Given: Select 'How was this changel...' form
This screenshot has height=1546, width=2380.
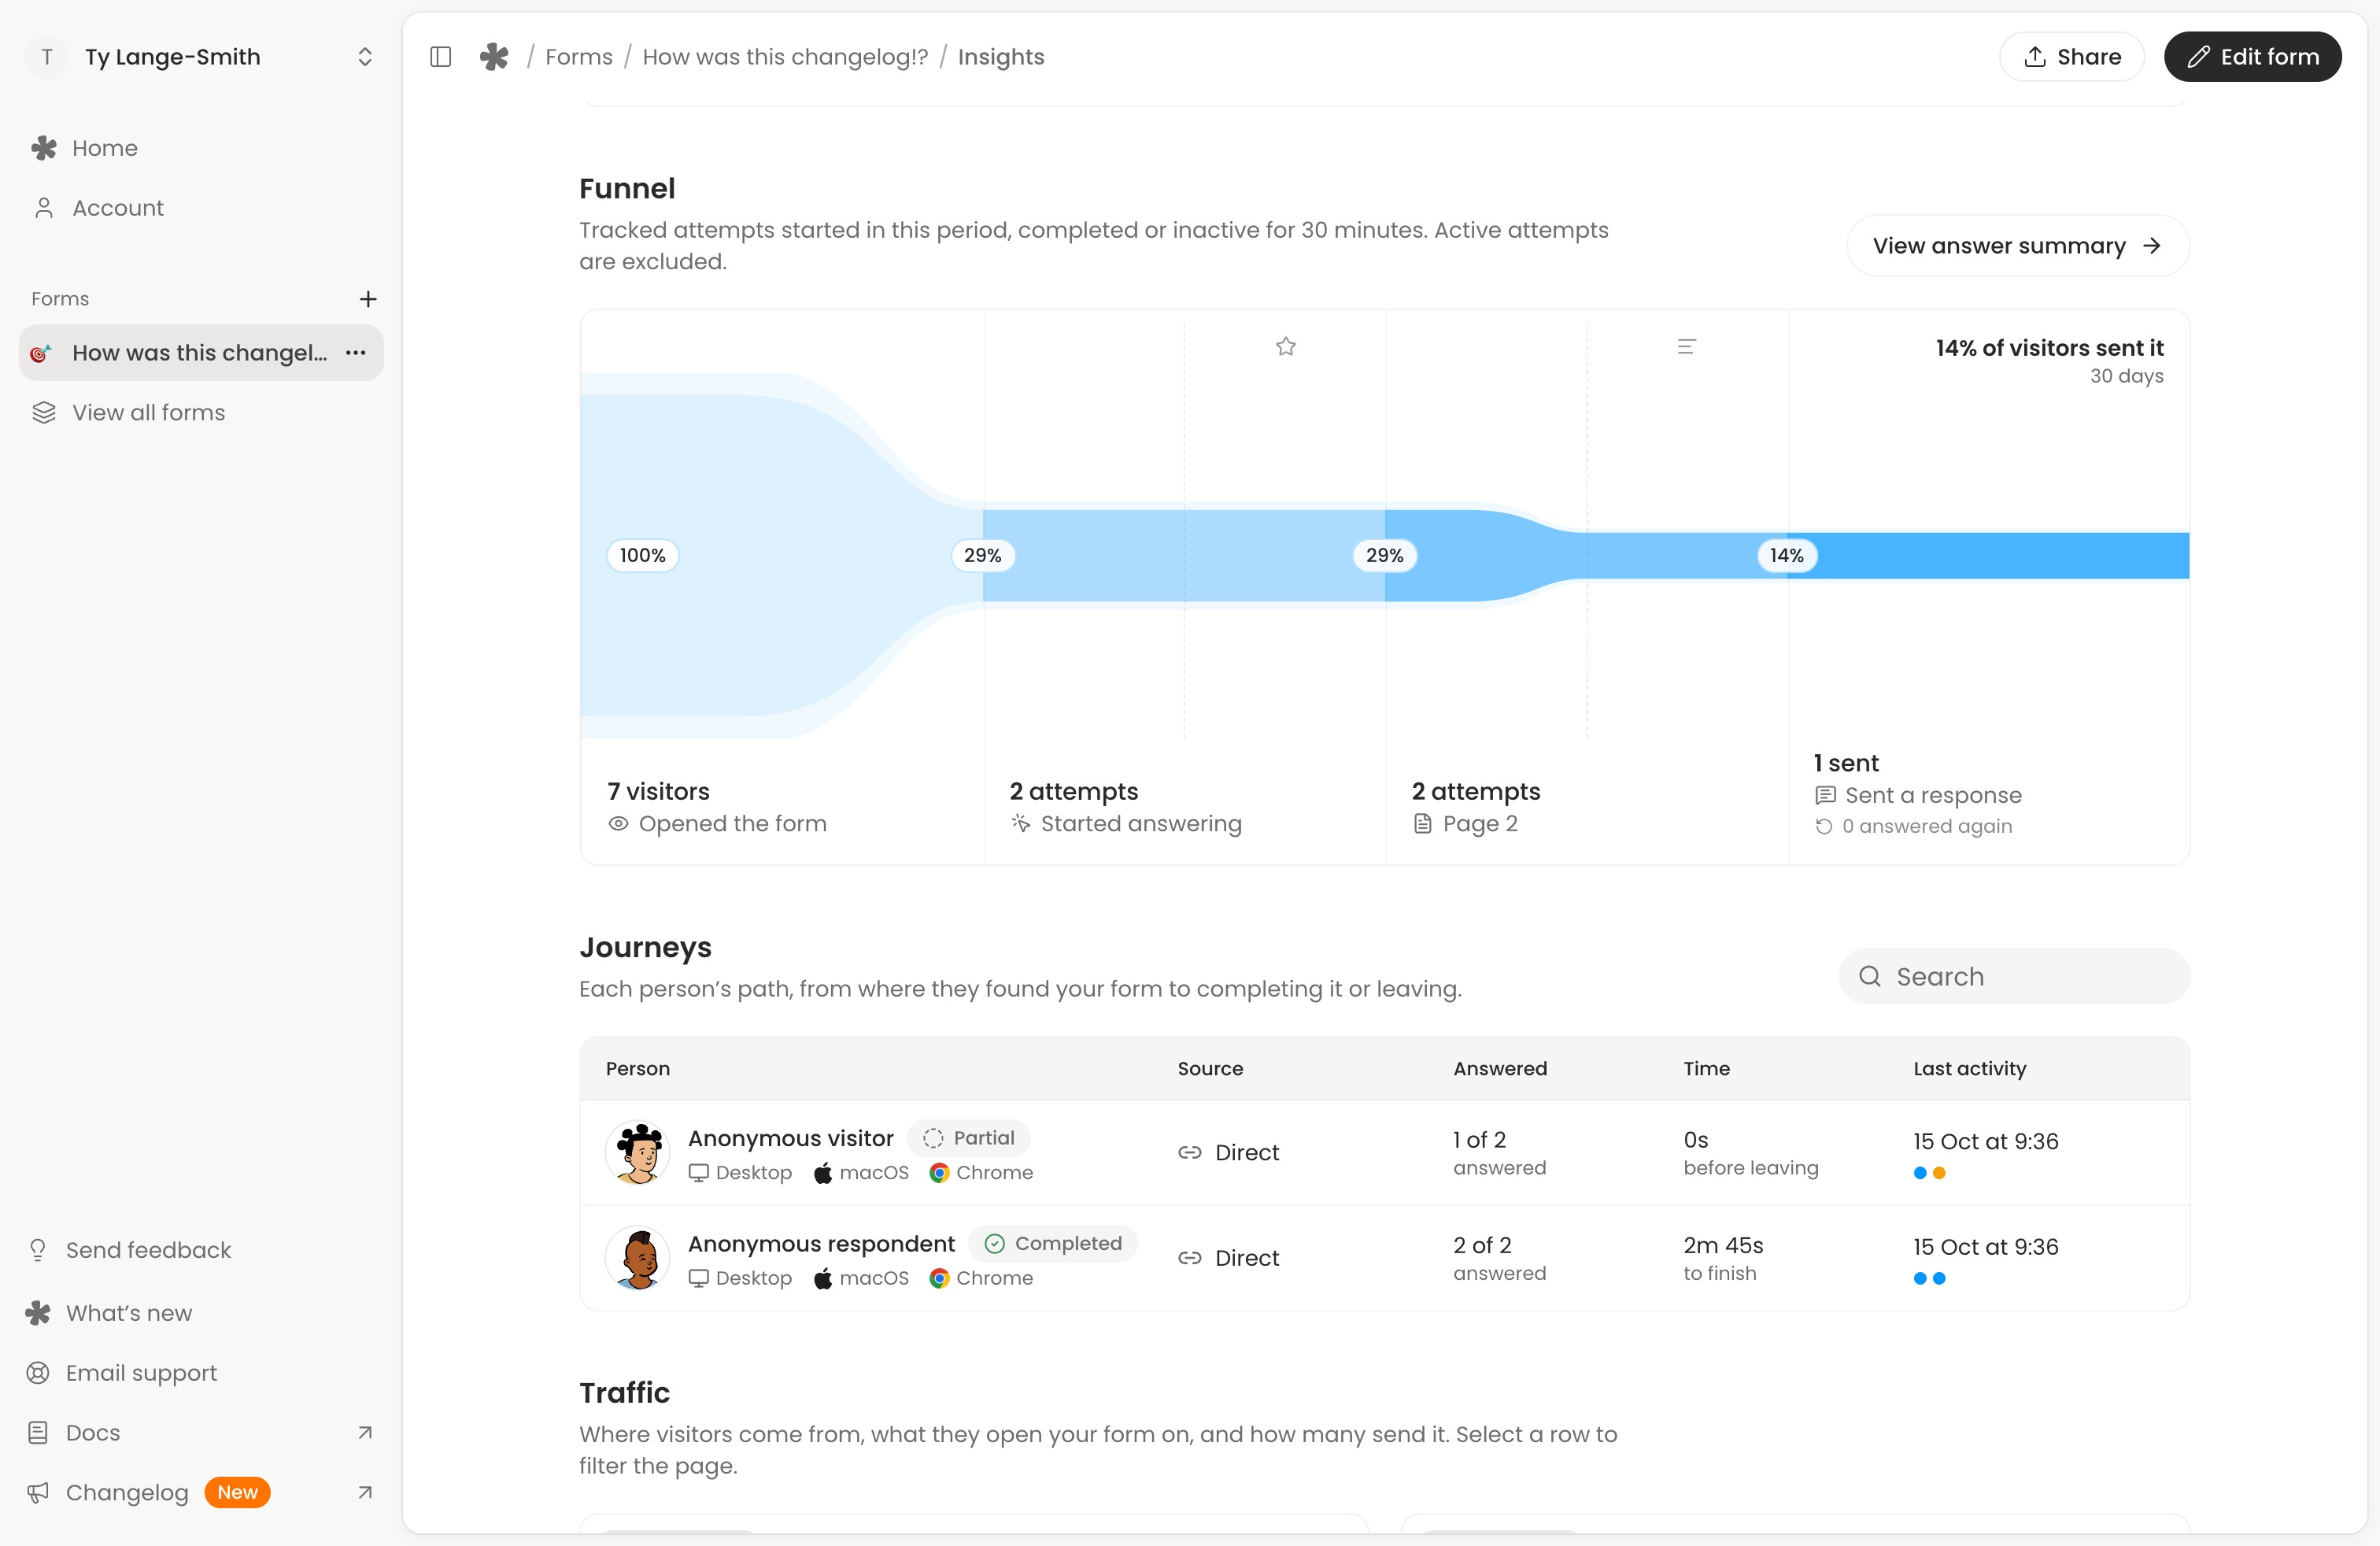Looking at the screenshot, I should [199, 353].
